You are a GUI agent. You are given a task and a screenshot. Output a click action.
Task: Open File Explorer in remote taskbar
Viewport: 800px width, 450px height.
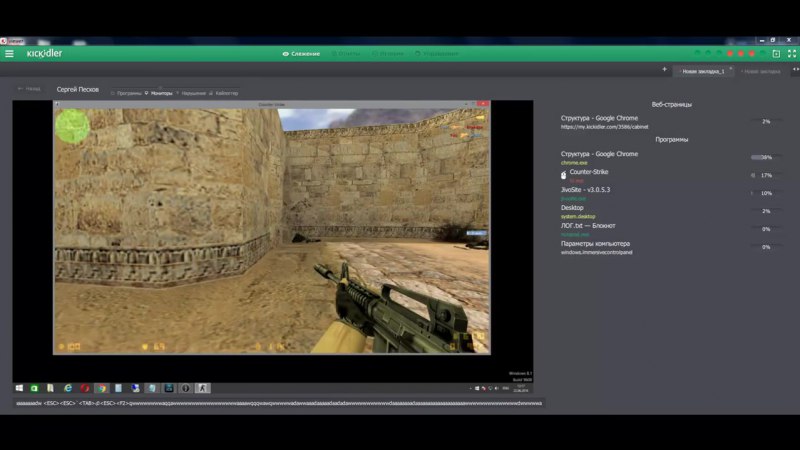click(x=51, y=388)
